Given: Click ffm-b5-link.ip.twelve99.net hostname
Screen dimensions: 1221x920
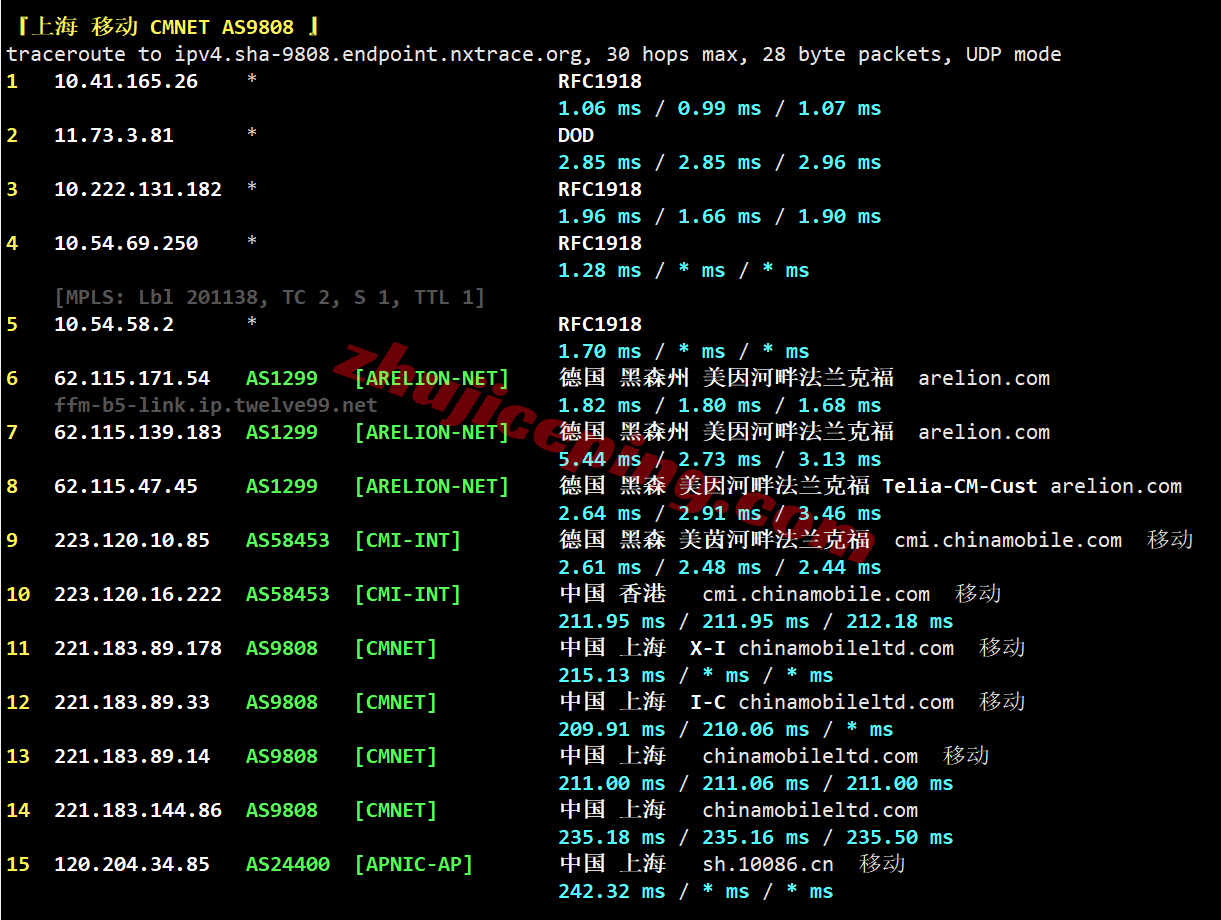Looking at the screenshot, I should click(x=216, y=405).
